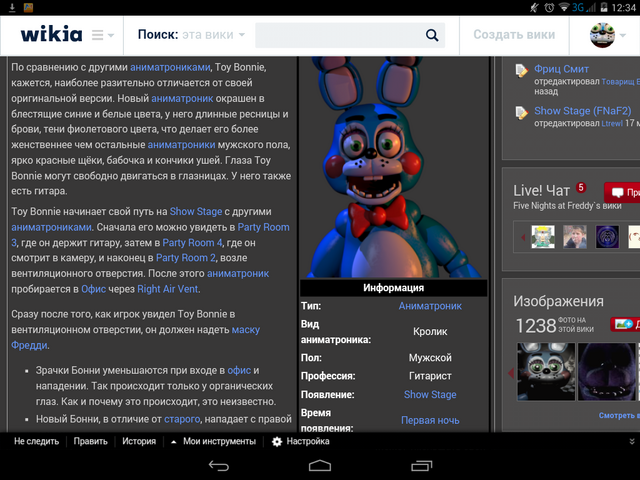The width and height of the screenshot is (640, 480).
Task: Click "Аниматроник" value in info table
Action: [x=430, y=306]
